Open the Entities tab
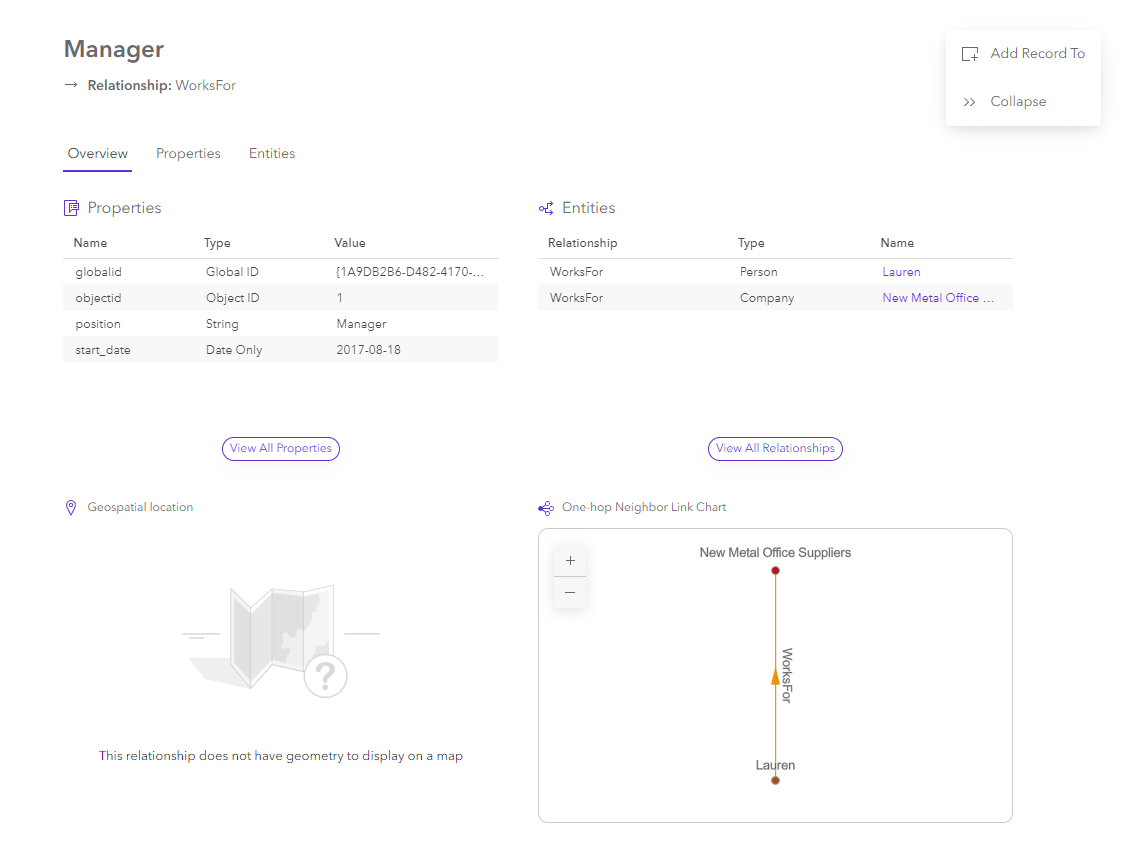Image resolution: width=1134 pixels, height=863 pixels. tap(271, 153)
